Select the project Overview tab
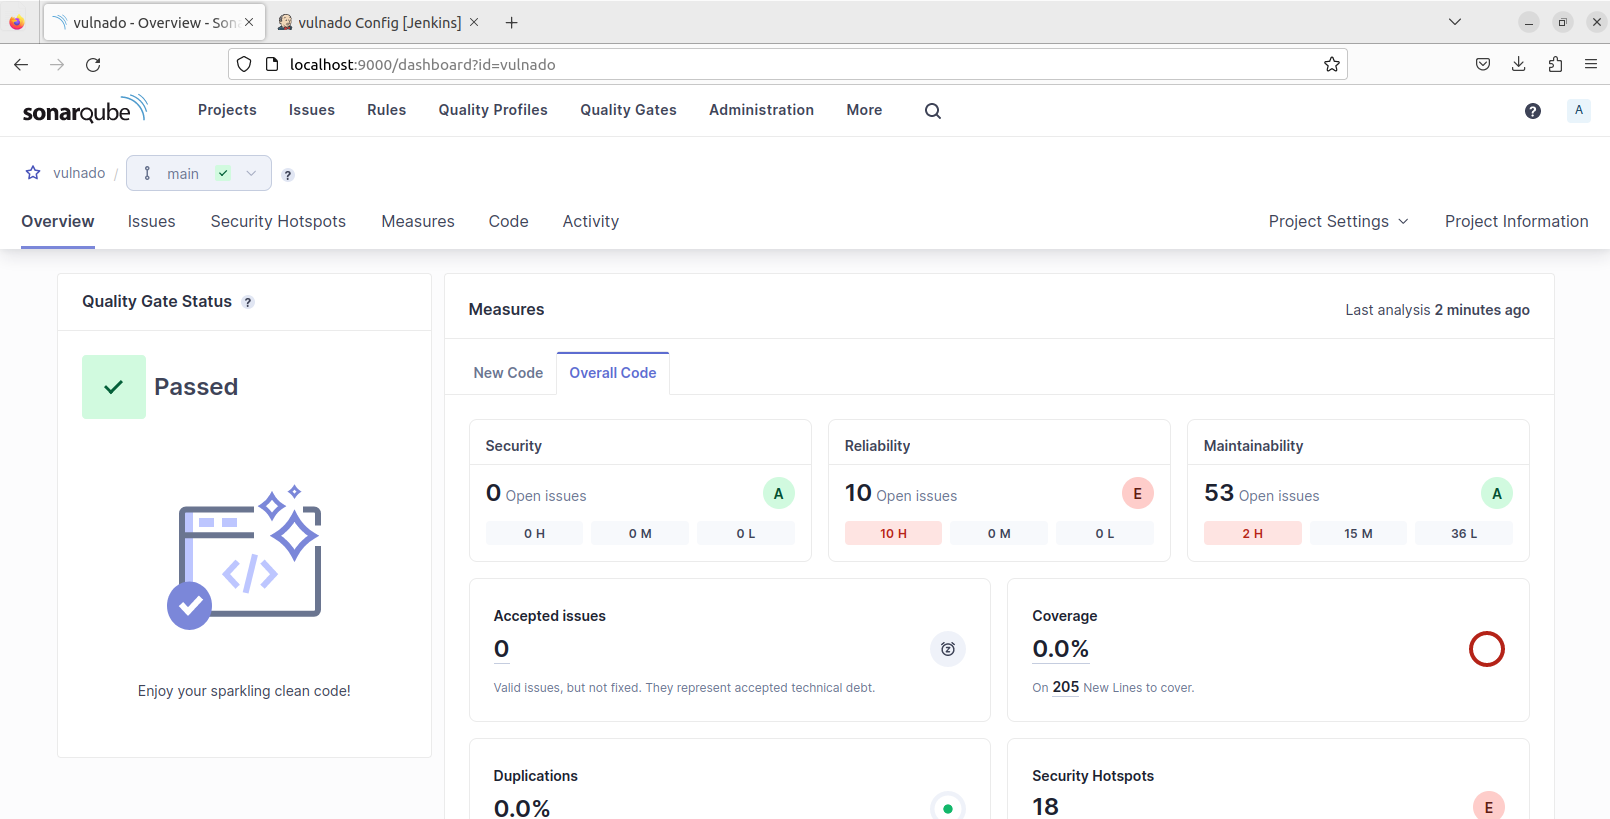1610x819 pixels. [x=58, y=221]
